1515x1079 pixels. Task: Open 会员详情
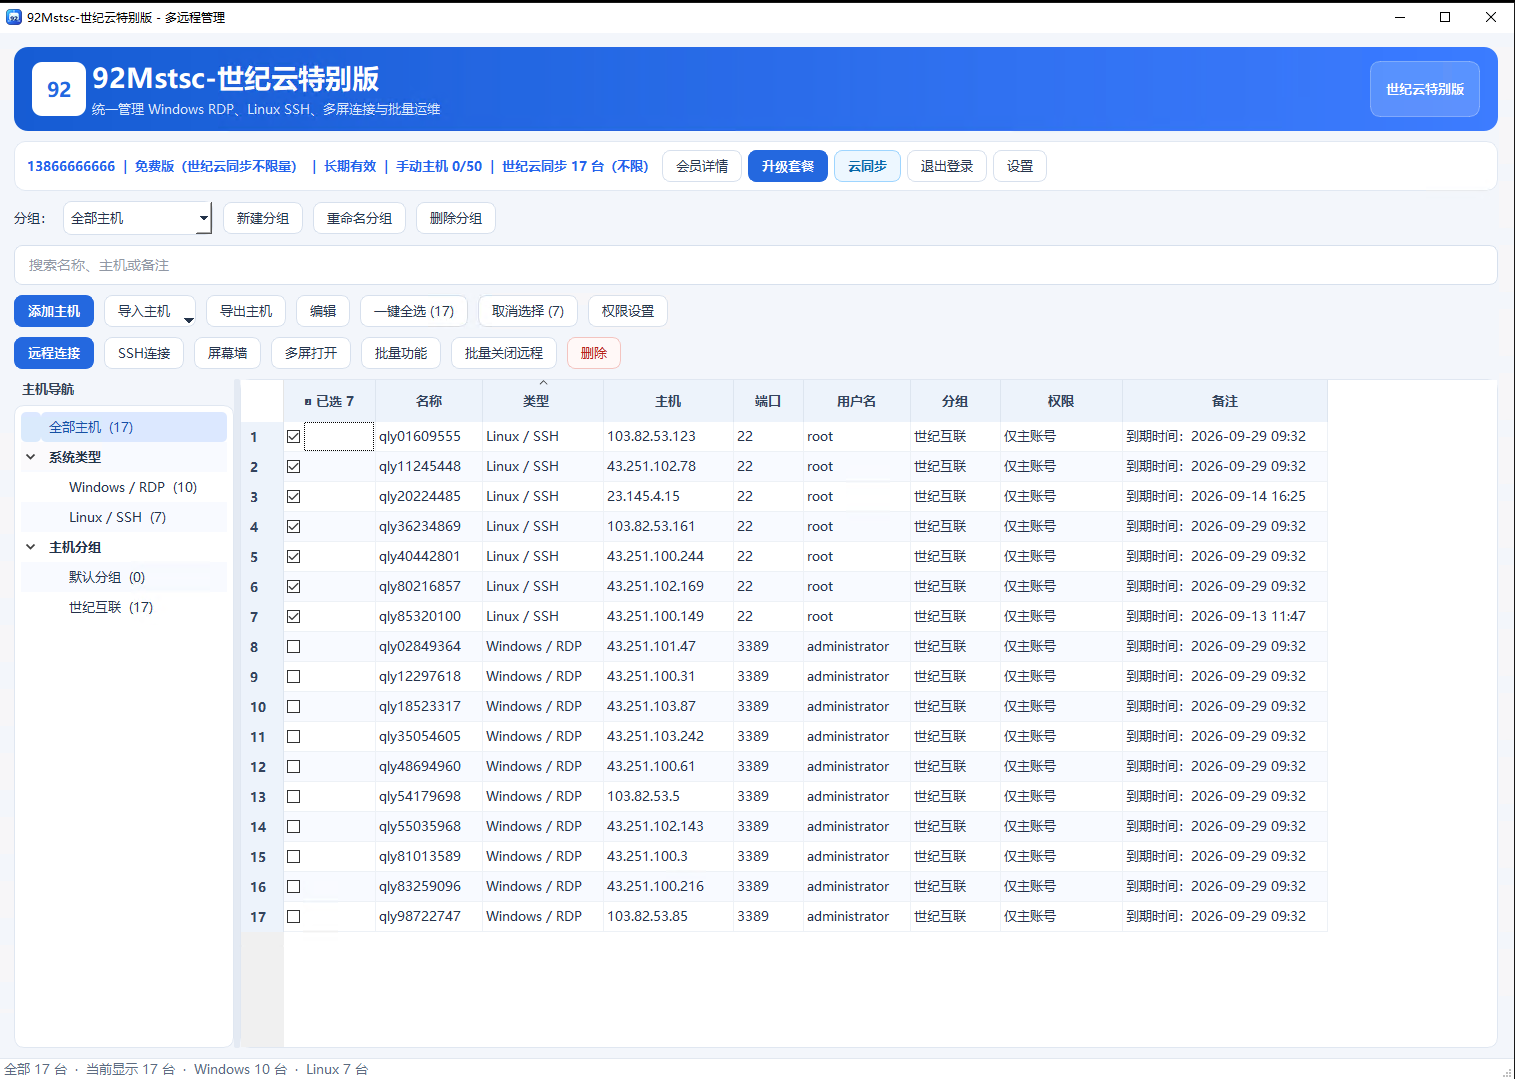click(702, 166)
